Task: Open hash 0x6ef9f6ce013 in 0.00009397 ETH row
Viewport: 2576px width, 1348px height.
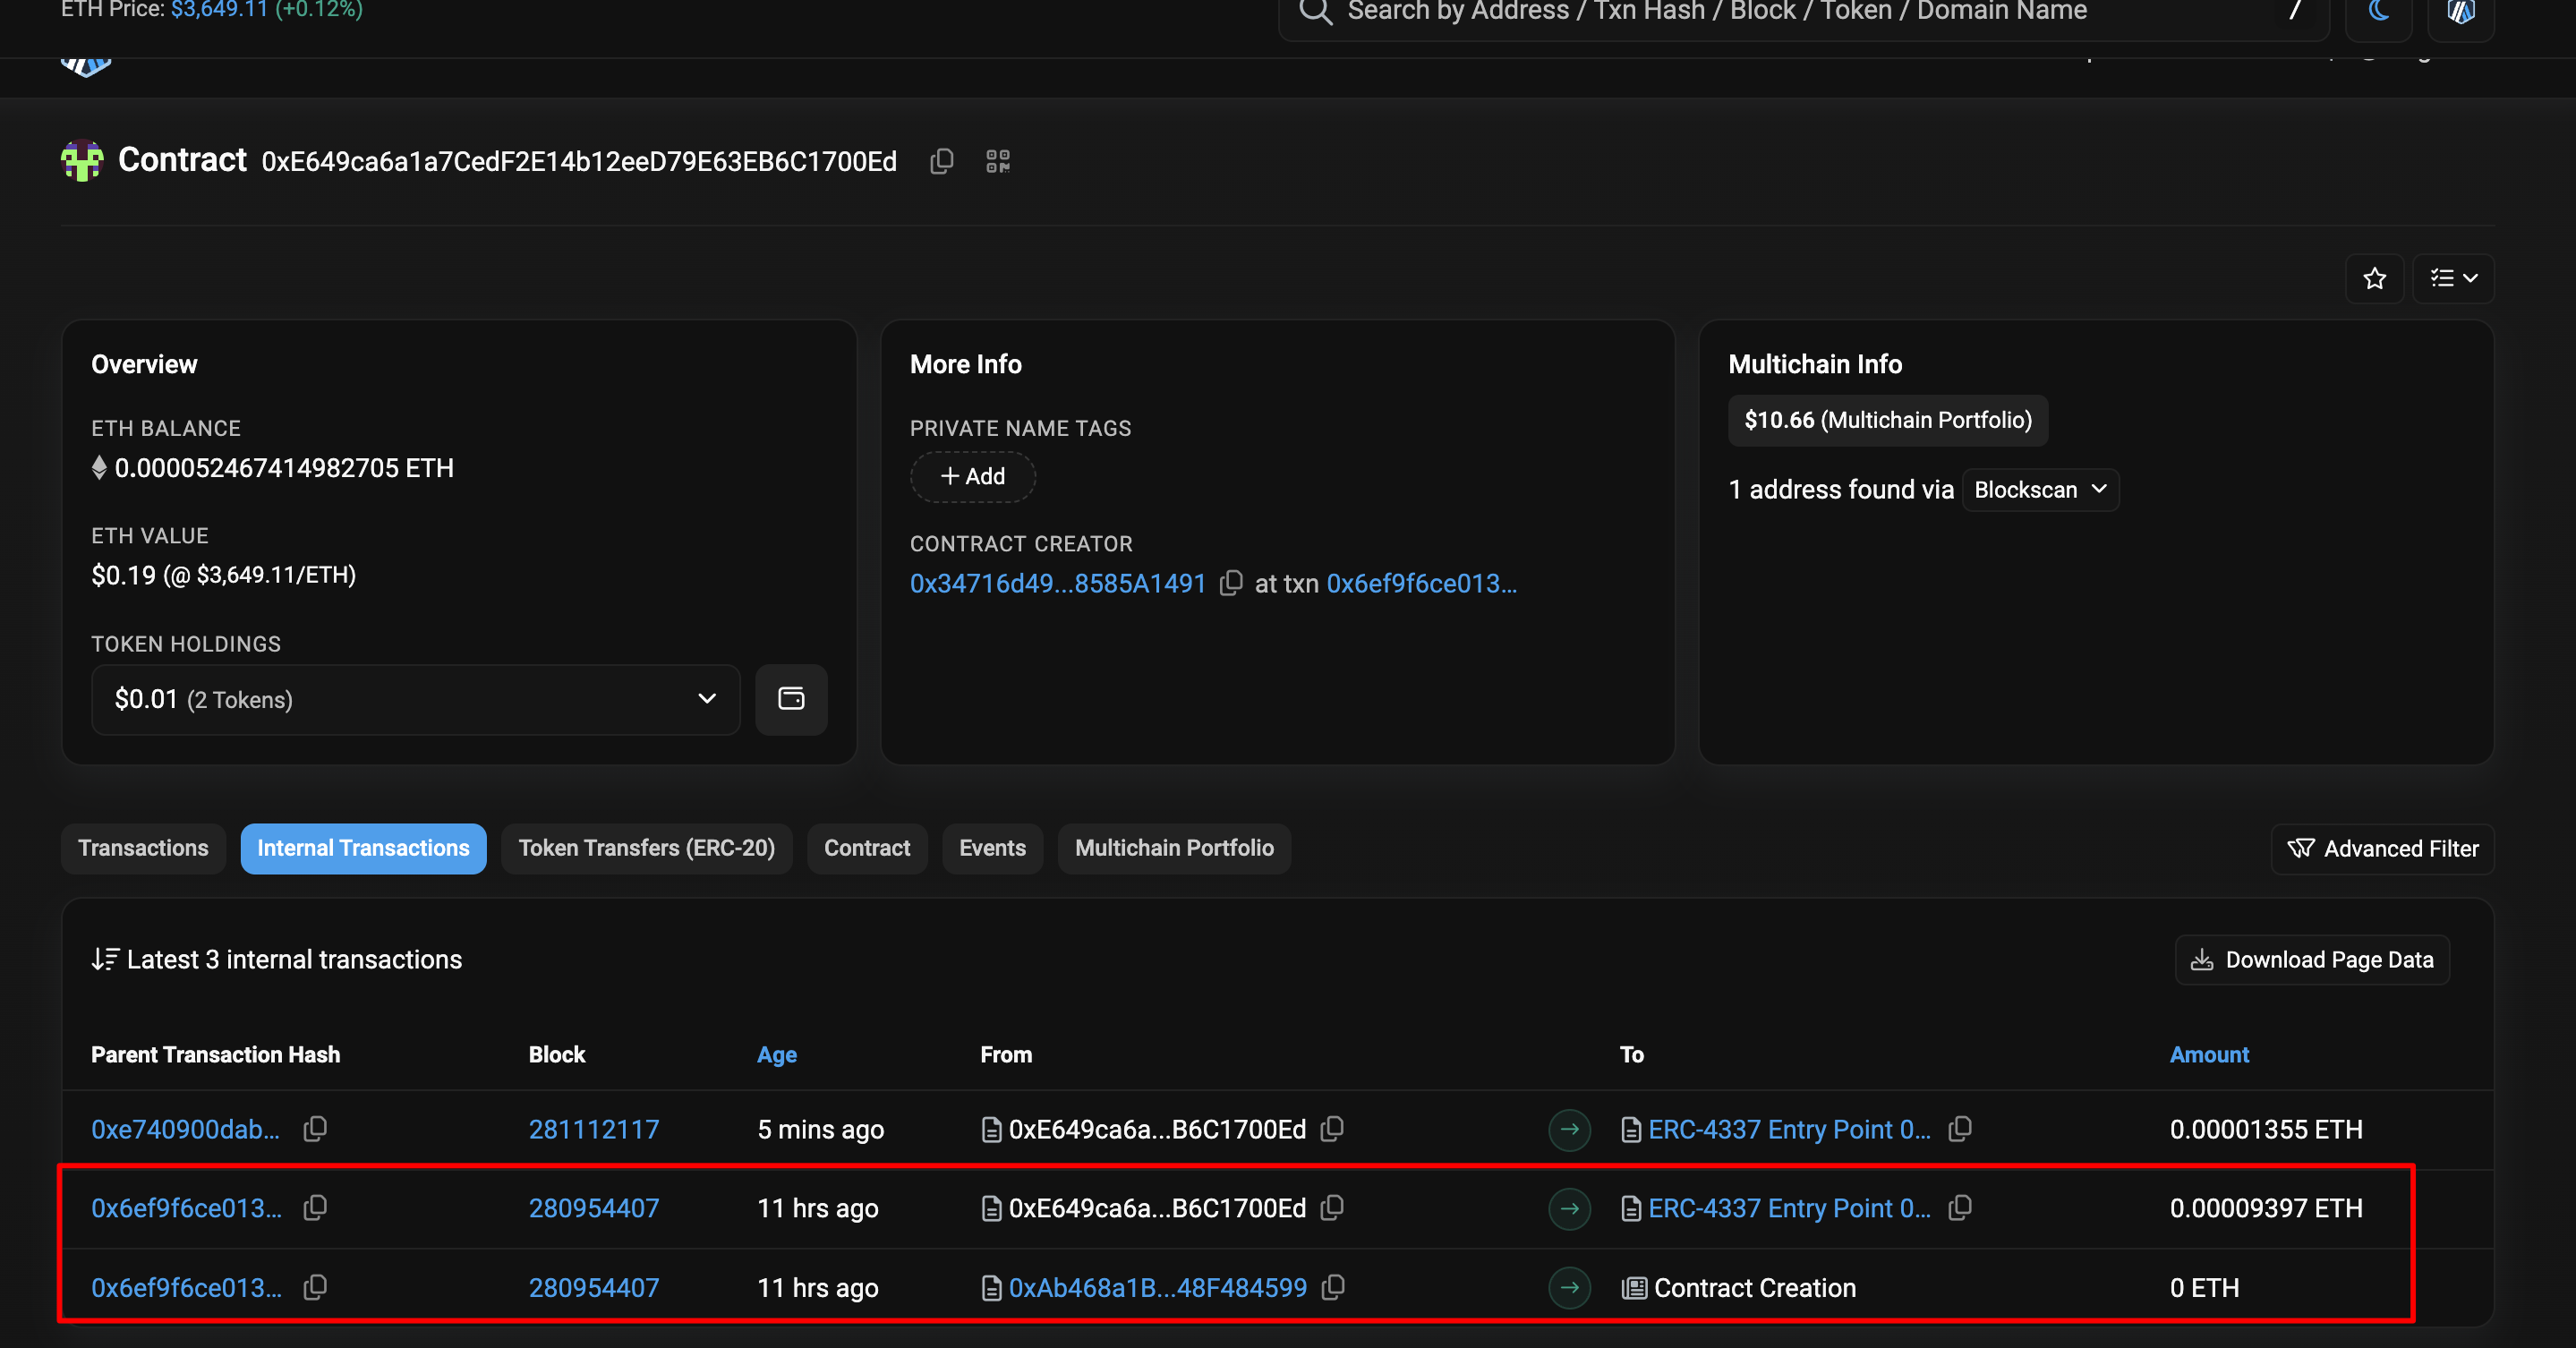Action: [x=186, y=1209]
